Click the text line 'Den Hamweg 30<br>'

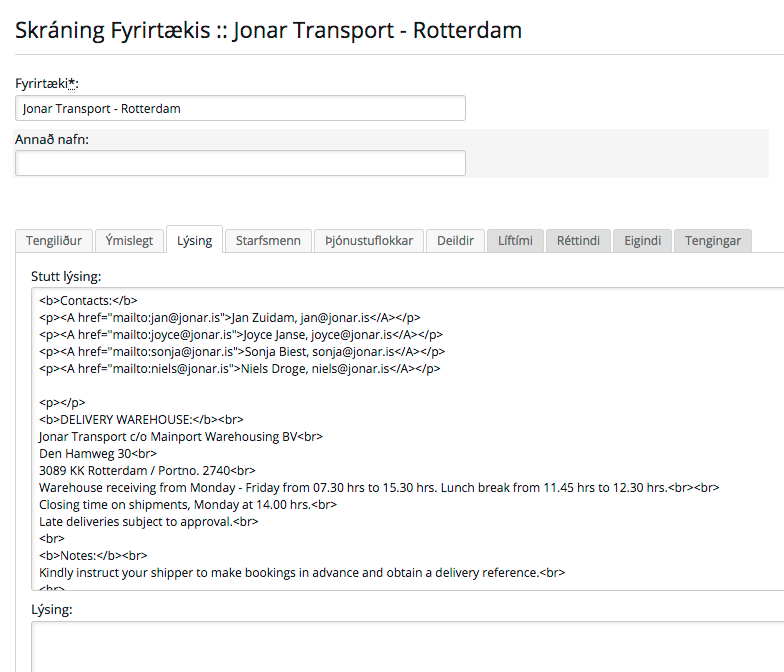(98, 454)
